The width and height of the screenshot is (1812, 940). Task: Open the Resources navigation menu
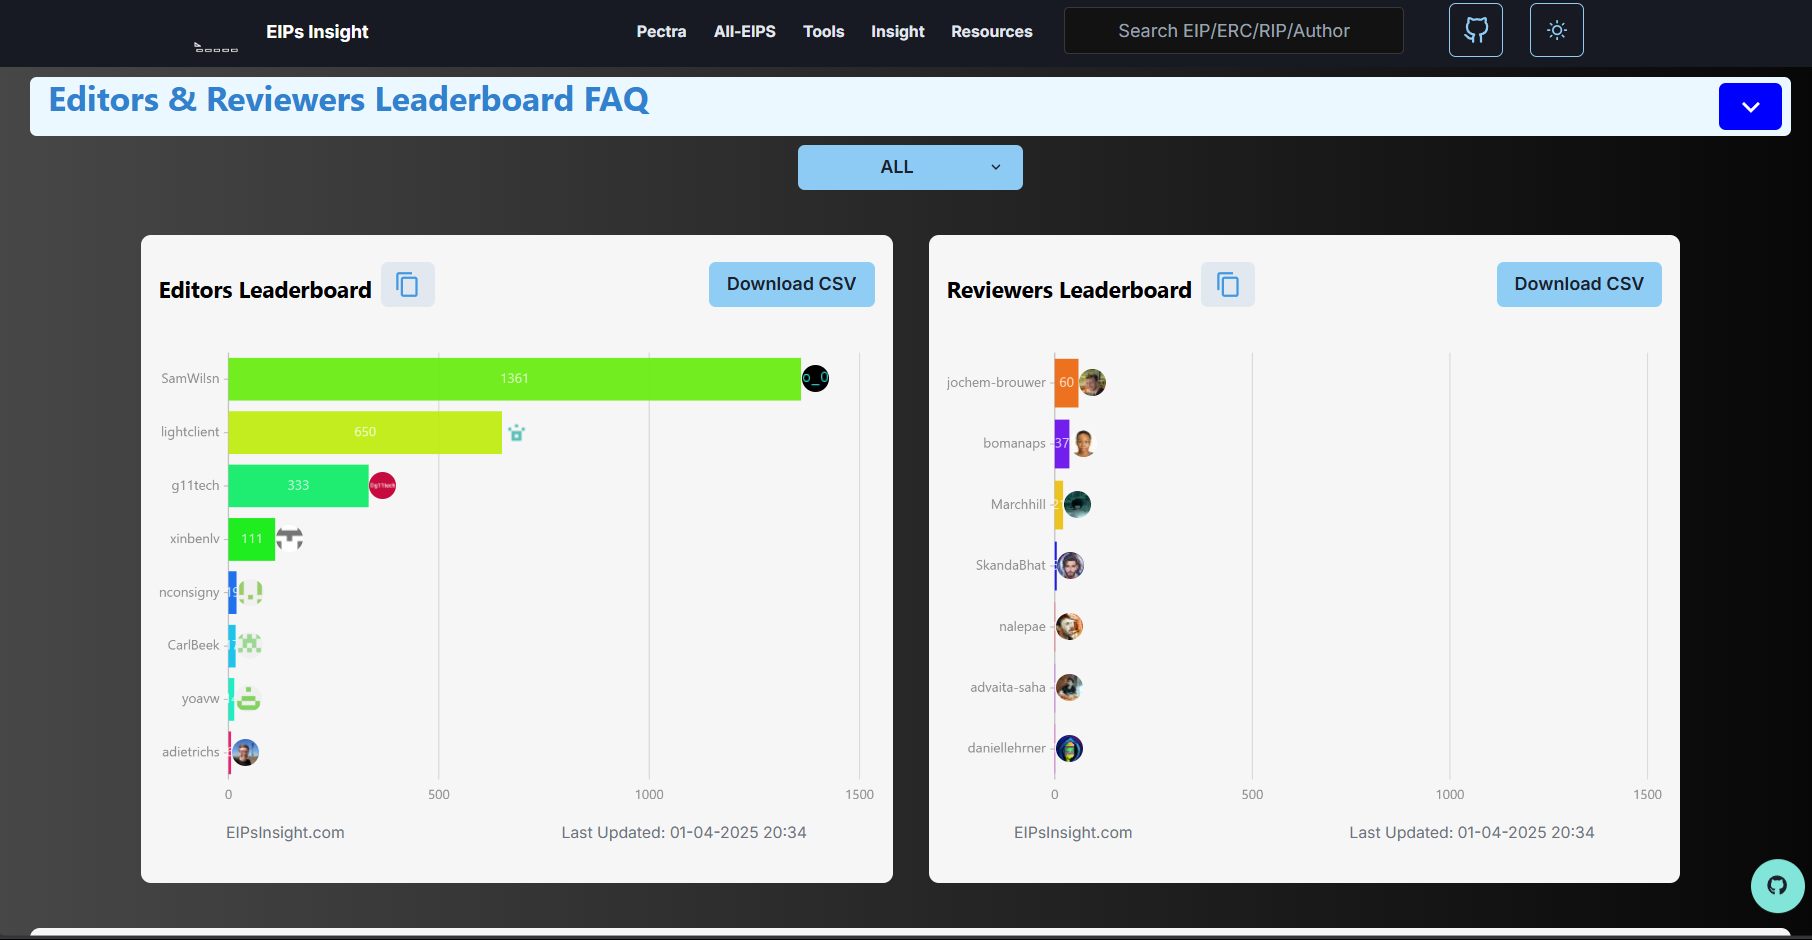pos(991,32)
